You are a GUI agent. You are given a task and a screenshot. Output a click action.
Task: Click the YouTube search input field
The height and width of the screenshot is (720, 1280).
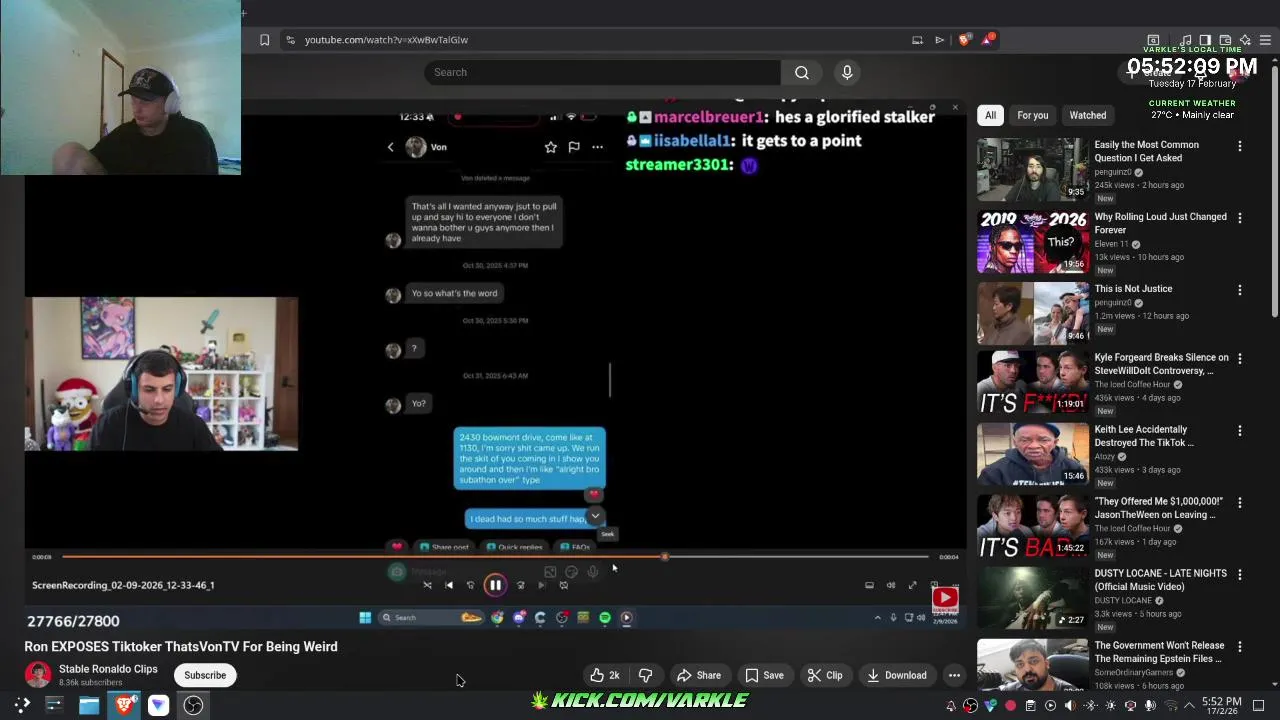602,72
